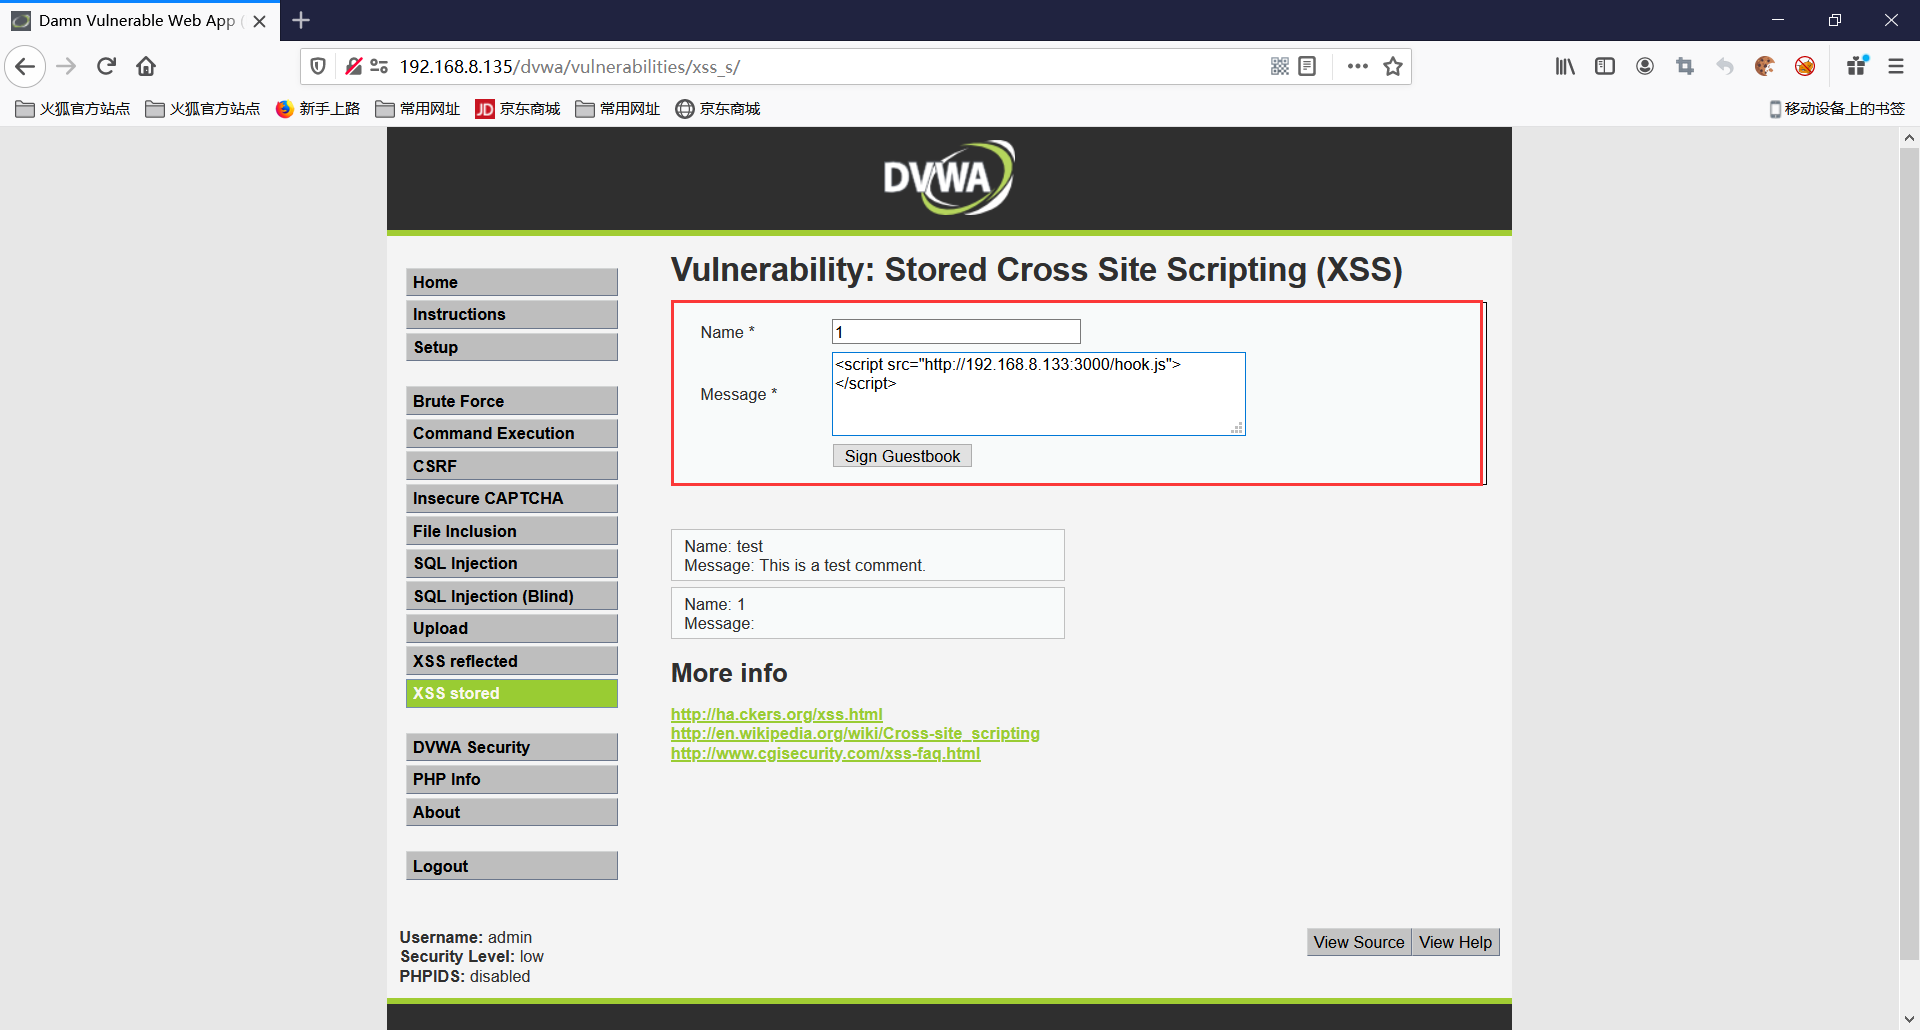
Task: Open the Firefox hamburger menu
Action: pyautogui.click(x=1896, y=66)
